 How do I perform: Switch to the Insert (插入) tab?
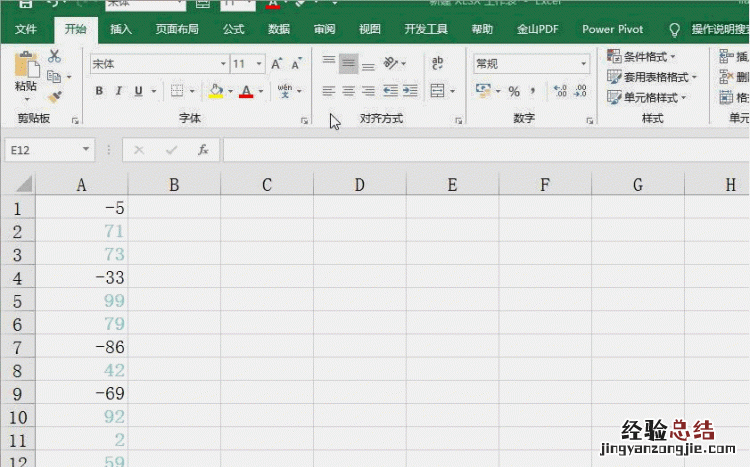pyautogui.click(x=120, y=30)
